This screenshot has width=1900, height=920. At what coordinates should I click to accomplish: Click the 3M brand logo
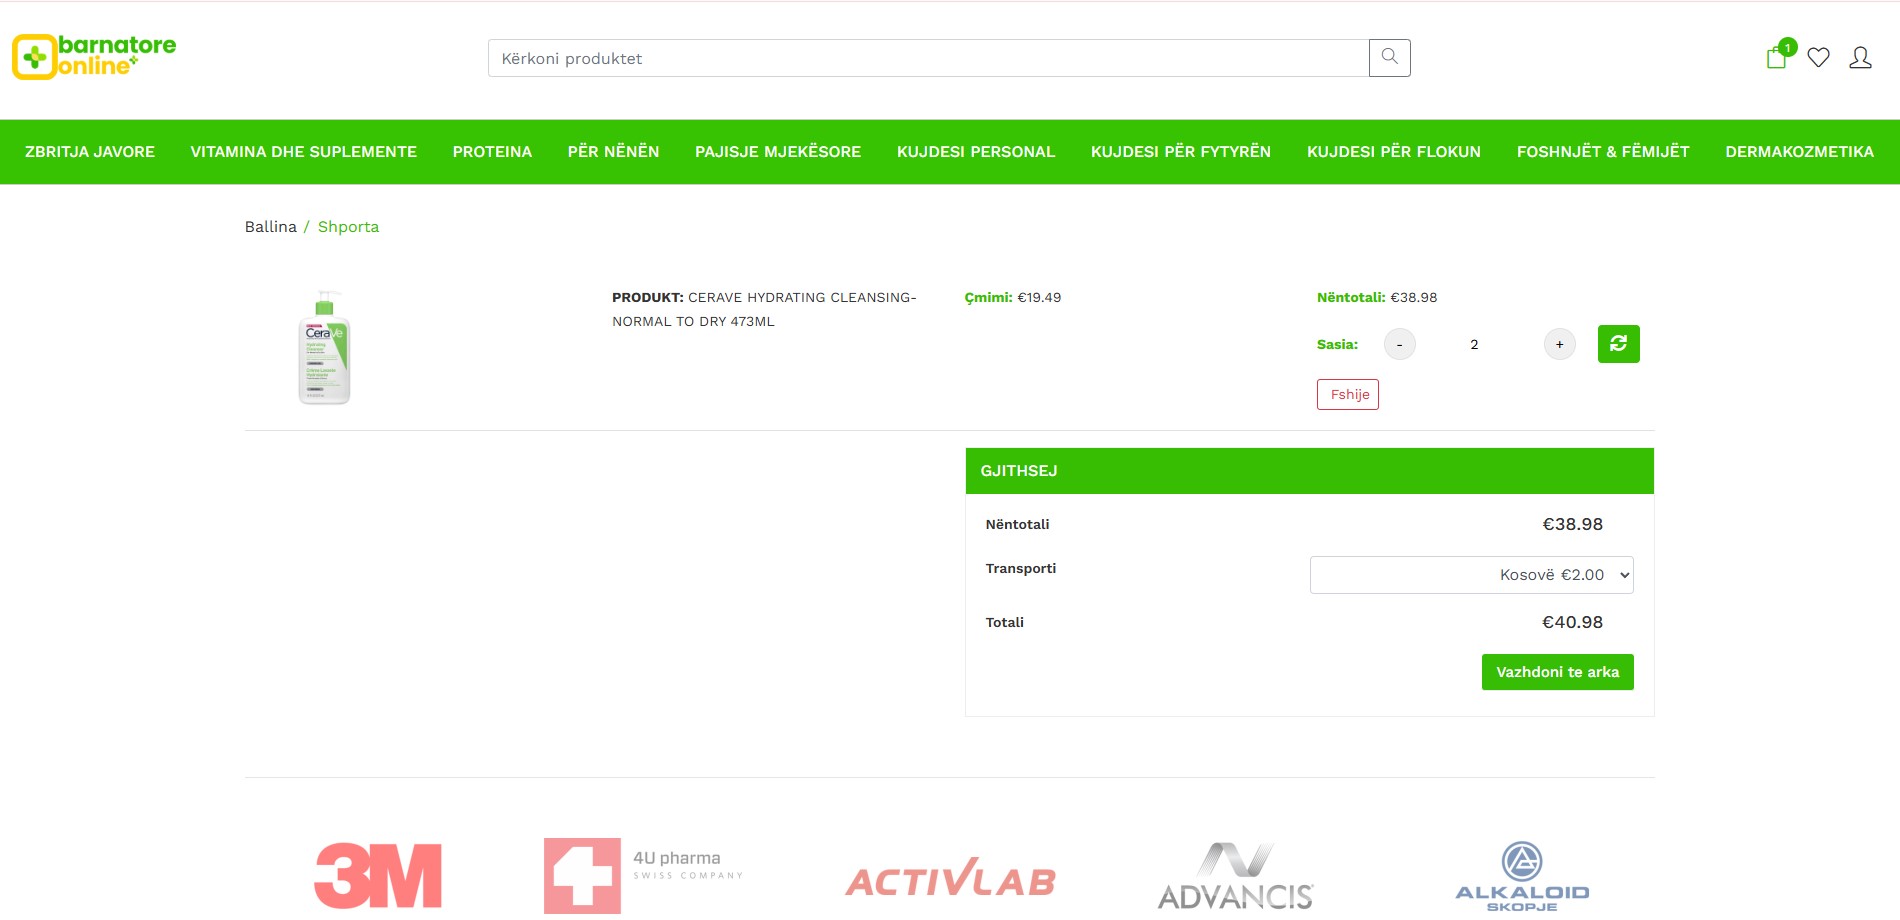pyautogui.click(x=378, y=876)
